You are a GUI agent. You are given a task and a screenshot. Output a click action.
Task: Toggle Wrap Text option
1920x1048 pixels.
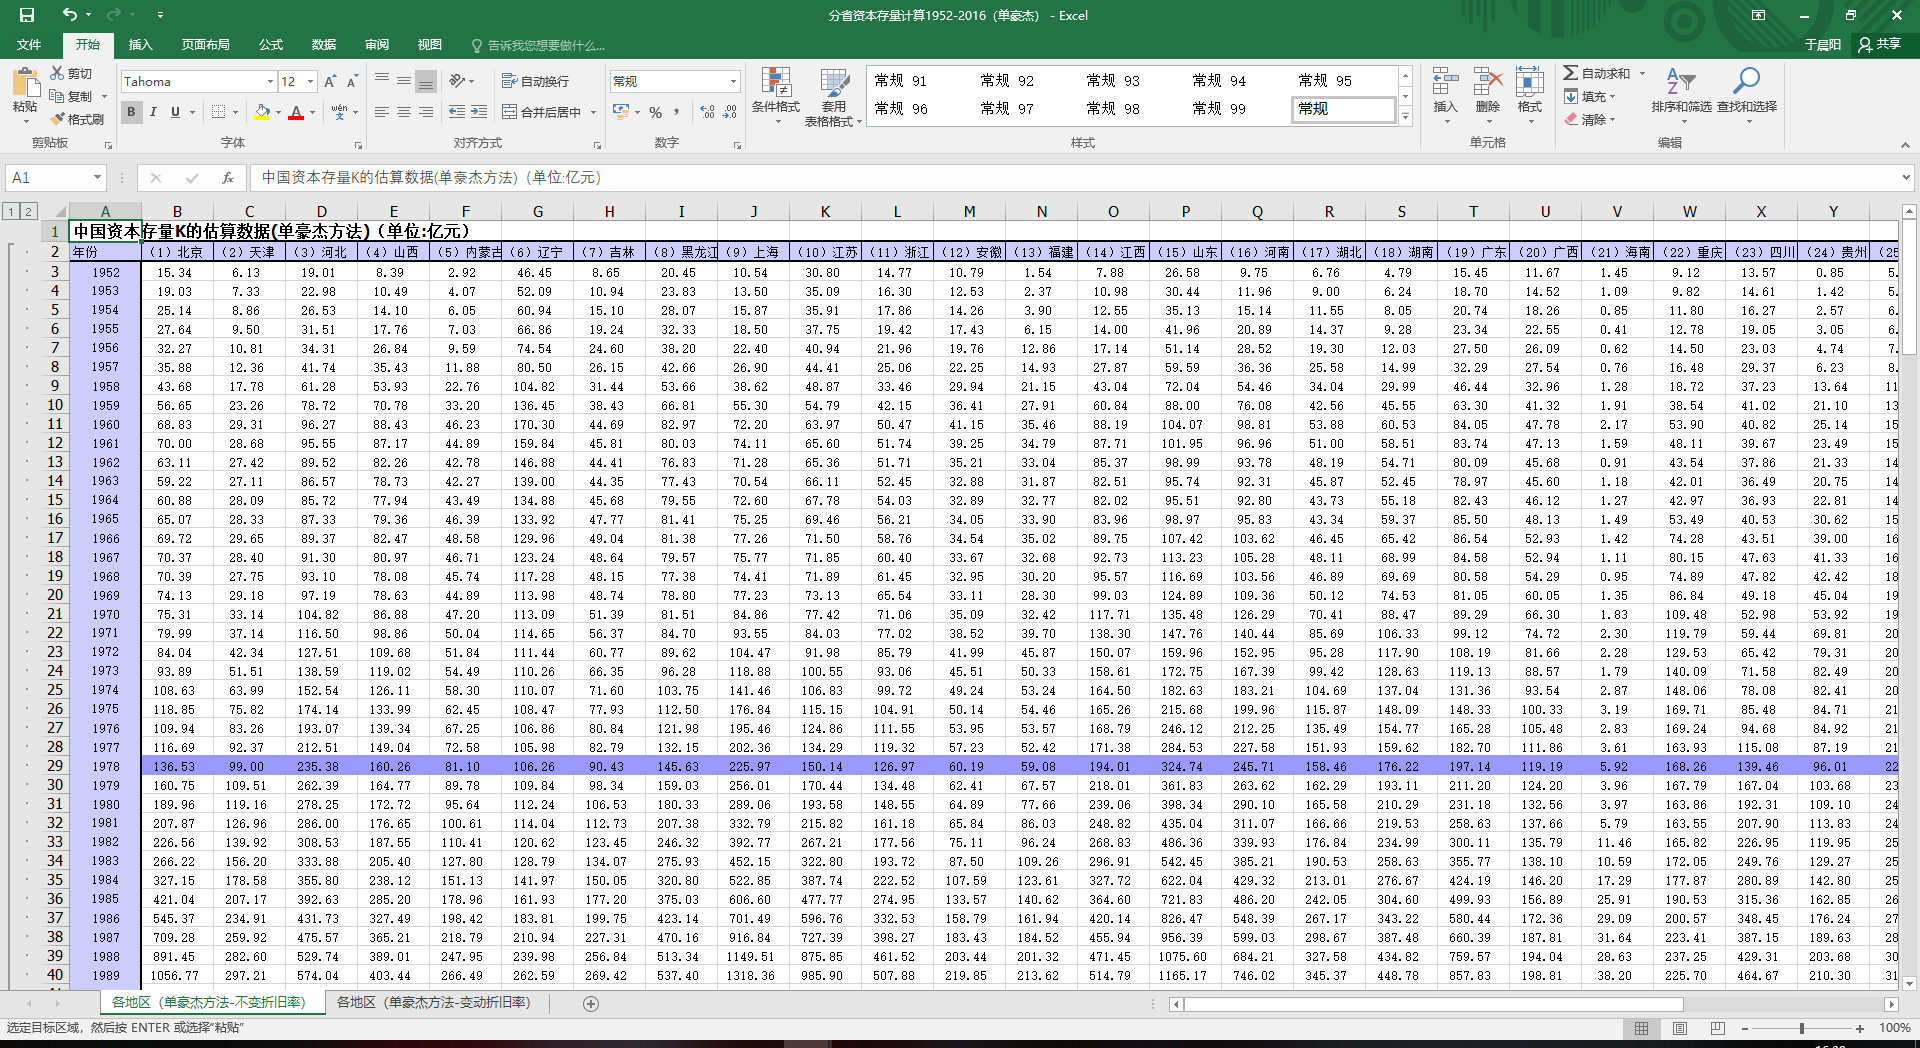536,81
